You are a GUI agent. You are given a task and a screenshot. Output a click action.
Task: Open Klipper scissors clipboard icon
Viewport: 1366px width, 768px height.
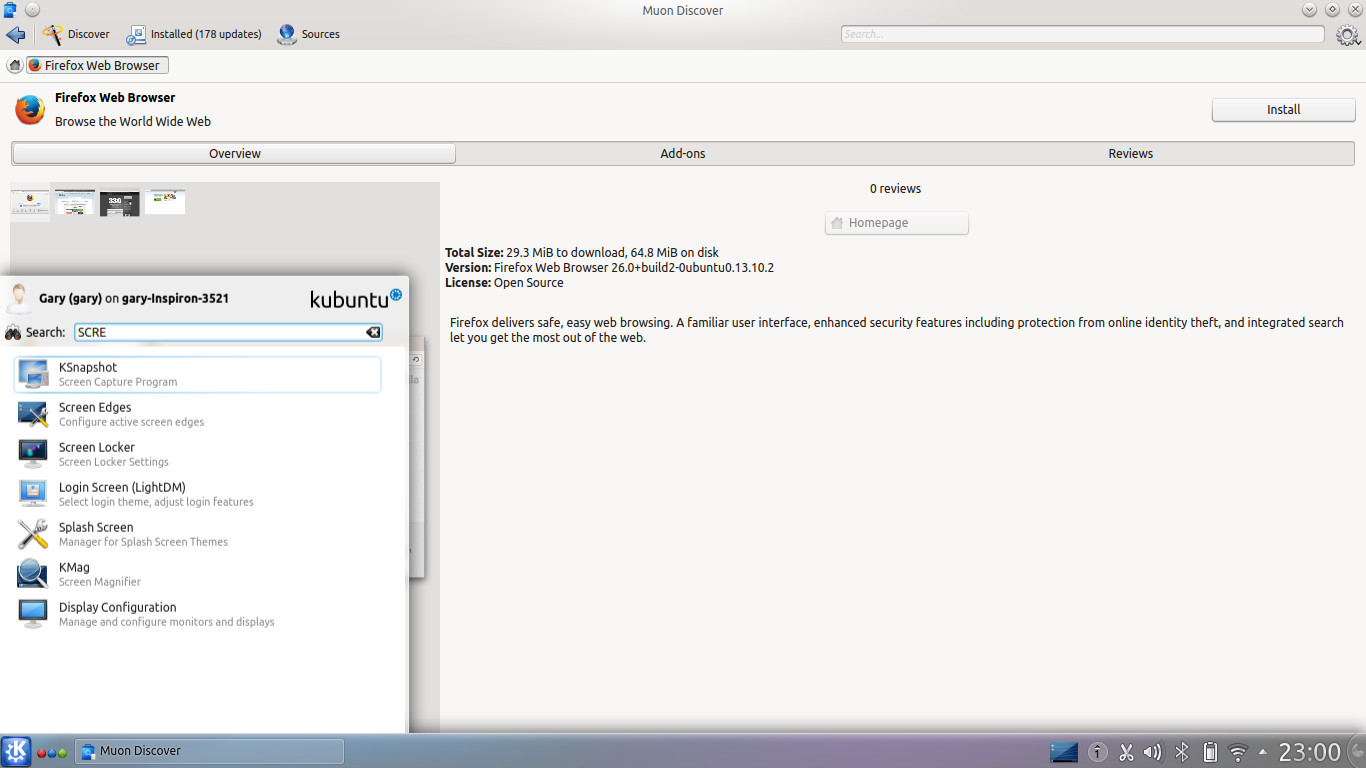(1126, 752)
